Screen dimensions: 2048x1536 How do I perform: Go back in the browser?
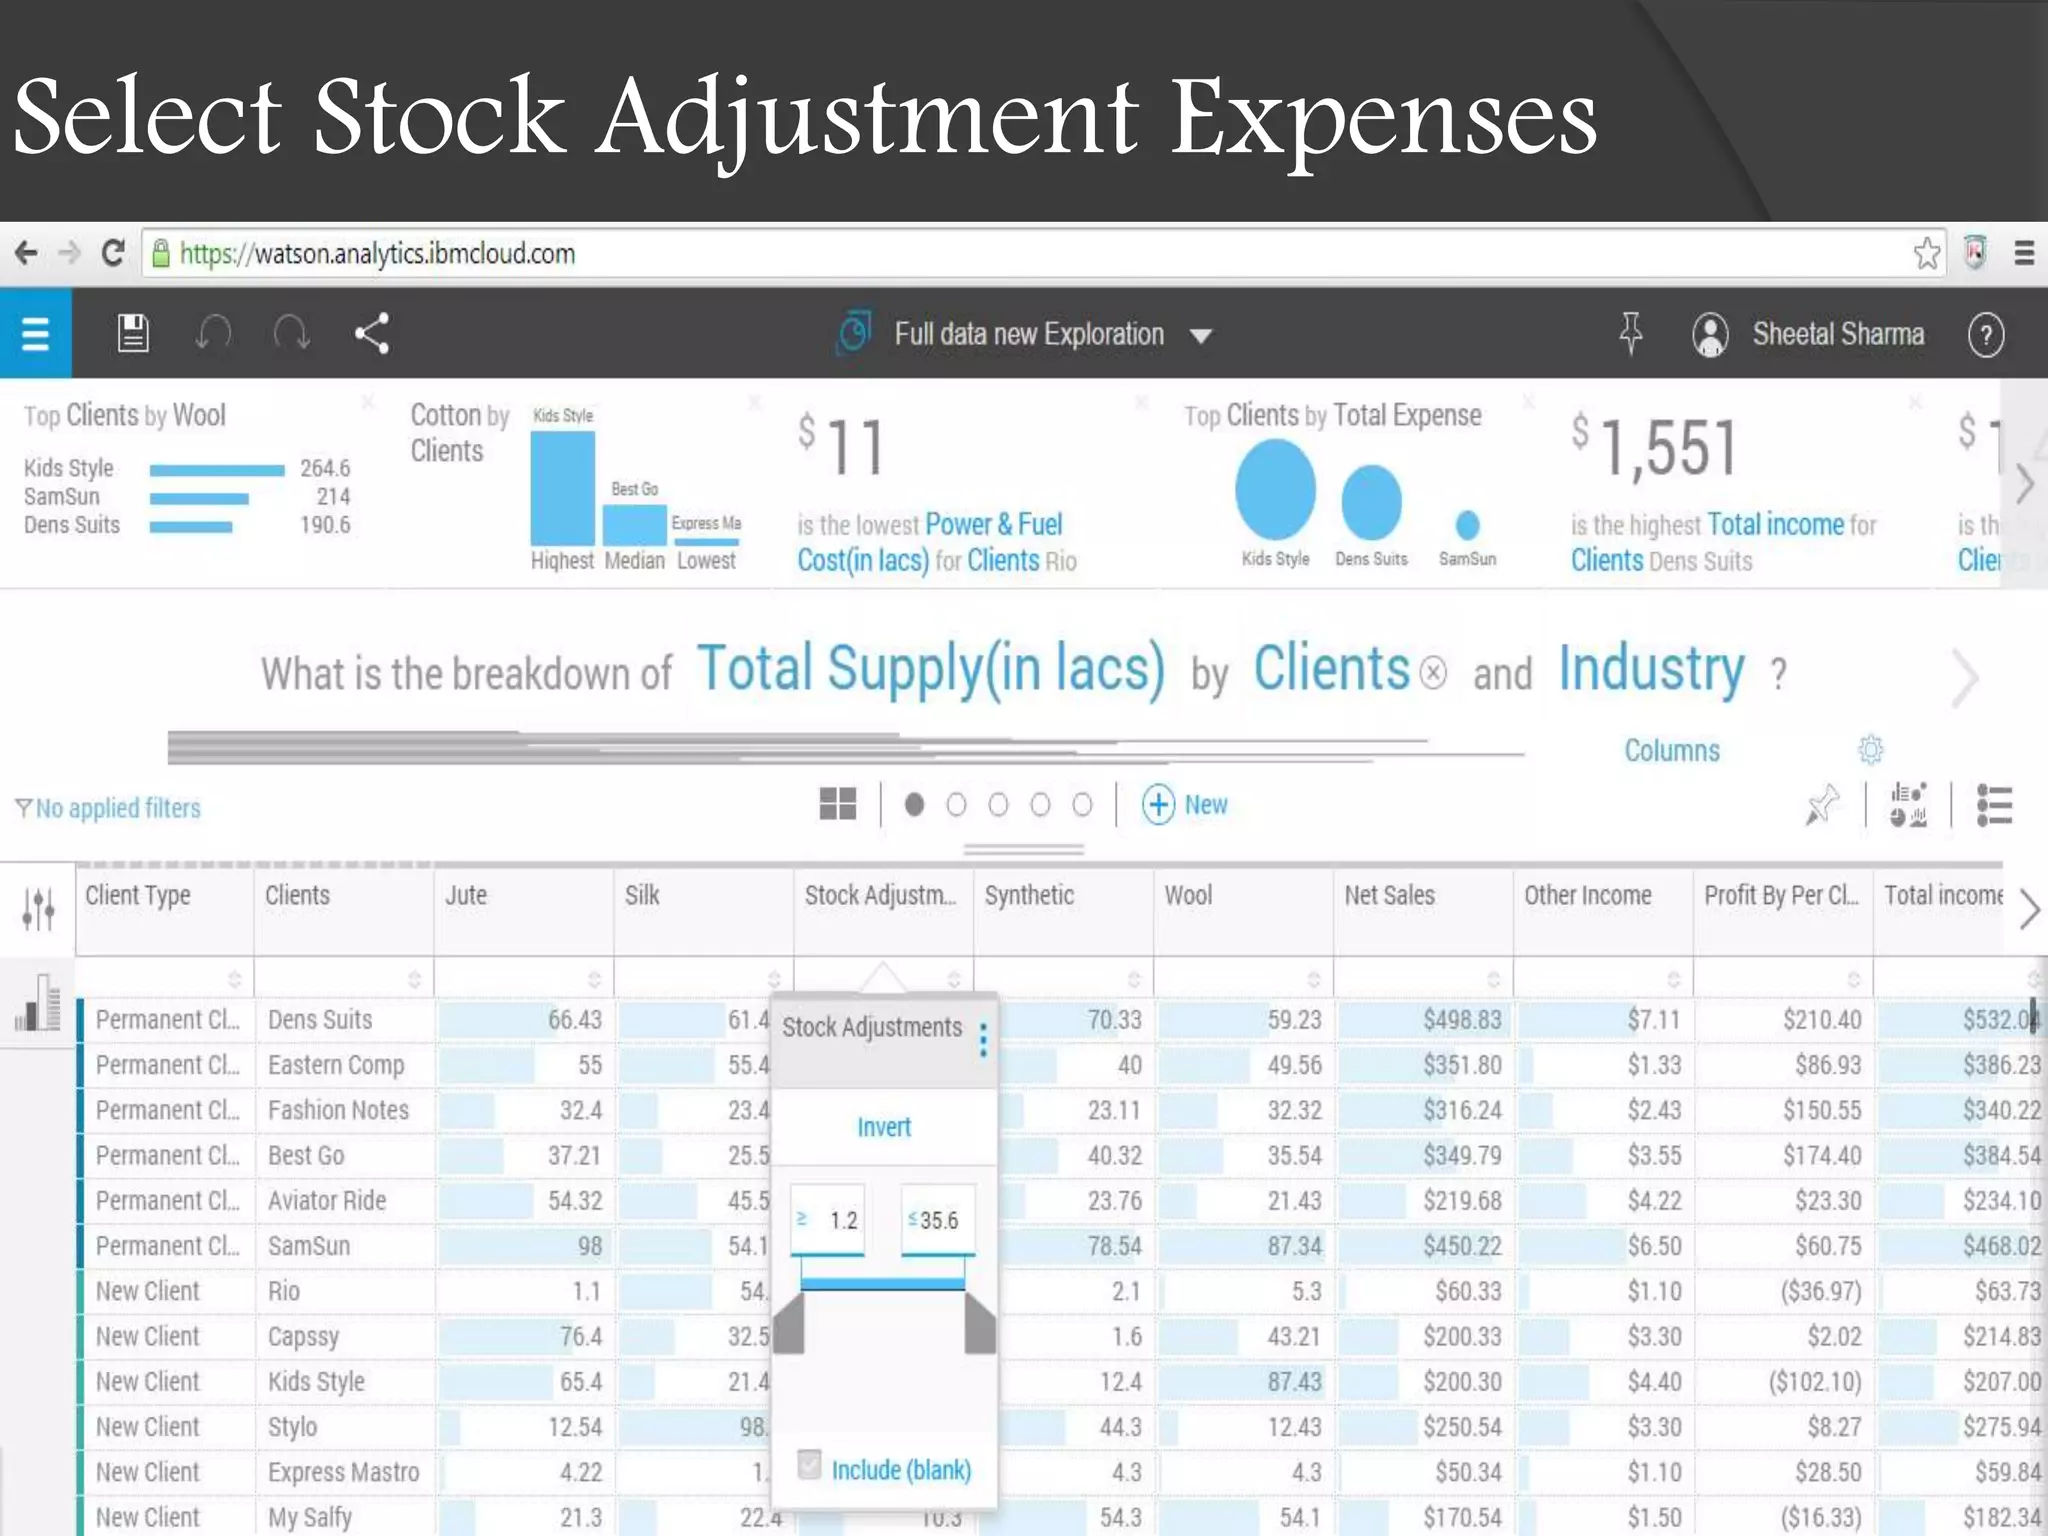point(27,253)
